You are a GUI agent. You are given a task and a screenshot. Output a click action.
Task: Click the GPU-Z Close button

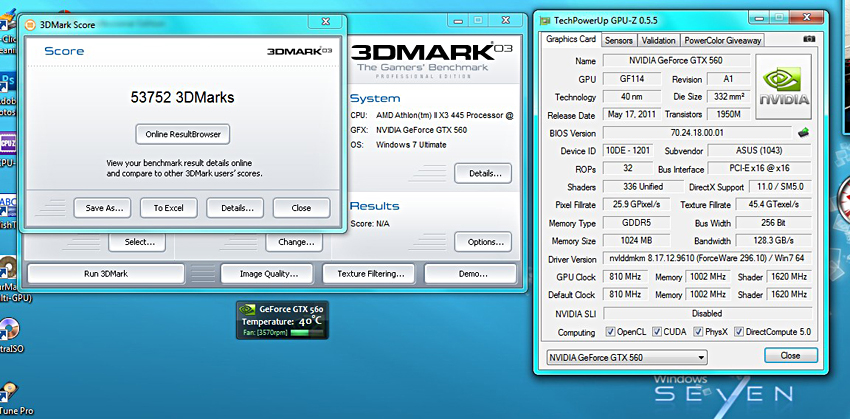point(790,356)
